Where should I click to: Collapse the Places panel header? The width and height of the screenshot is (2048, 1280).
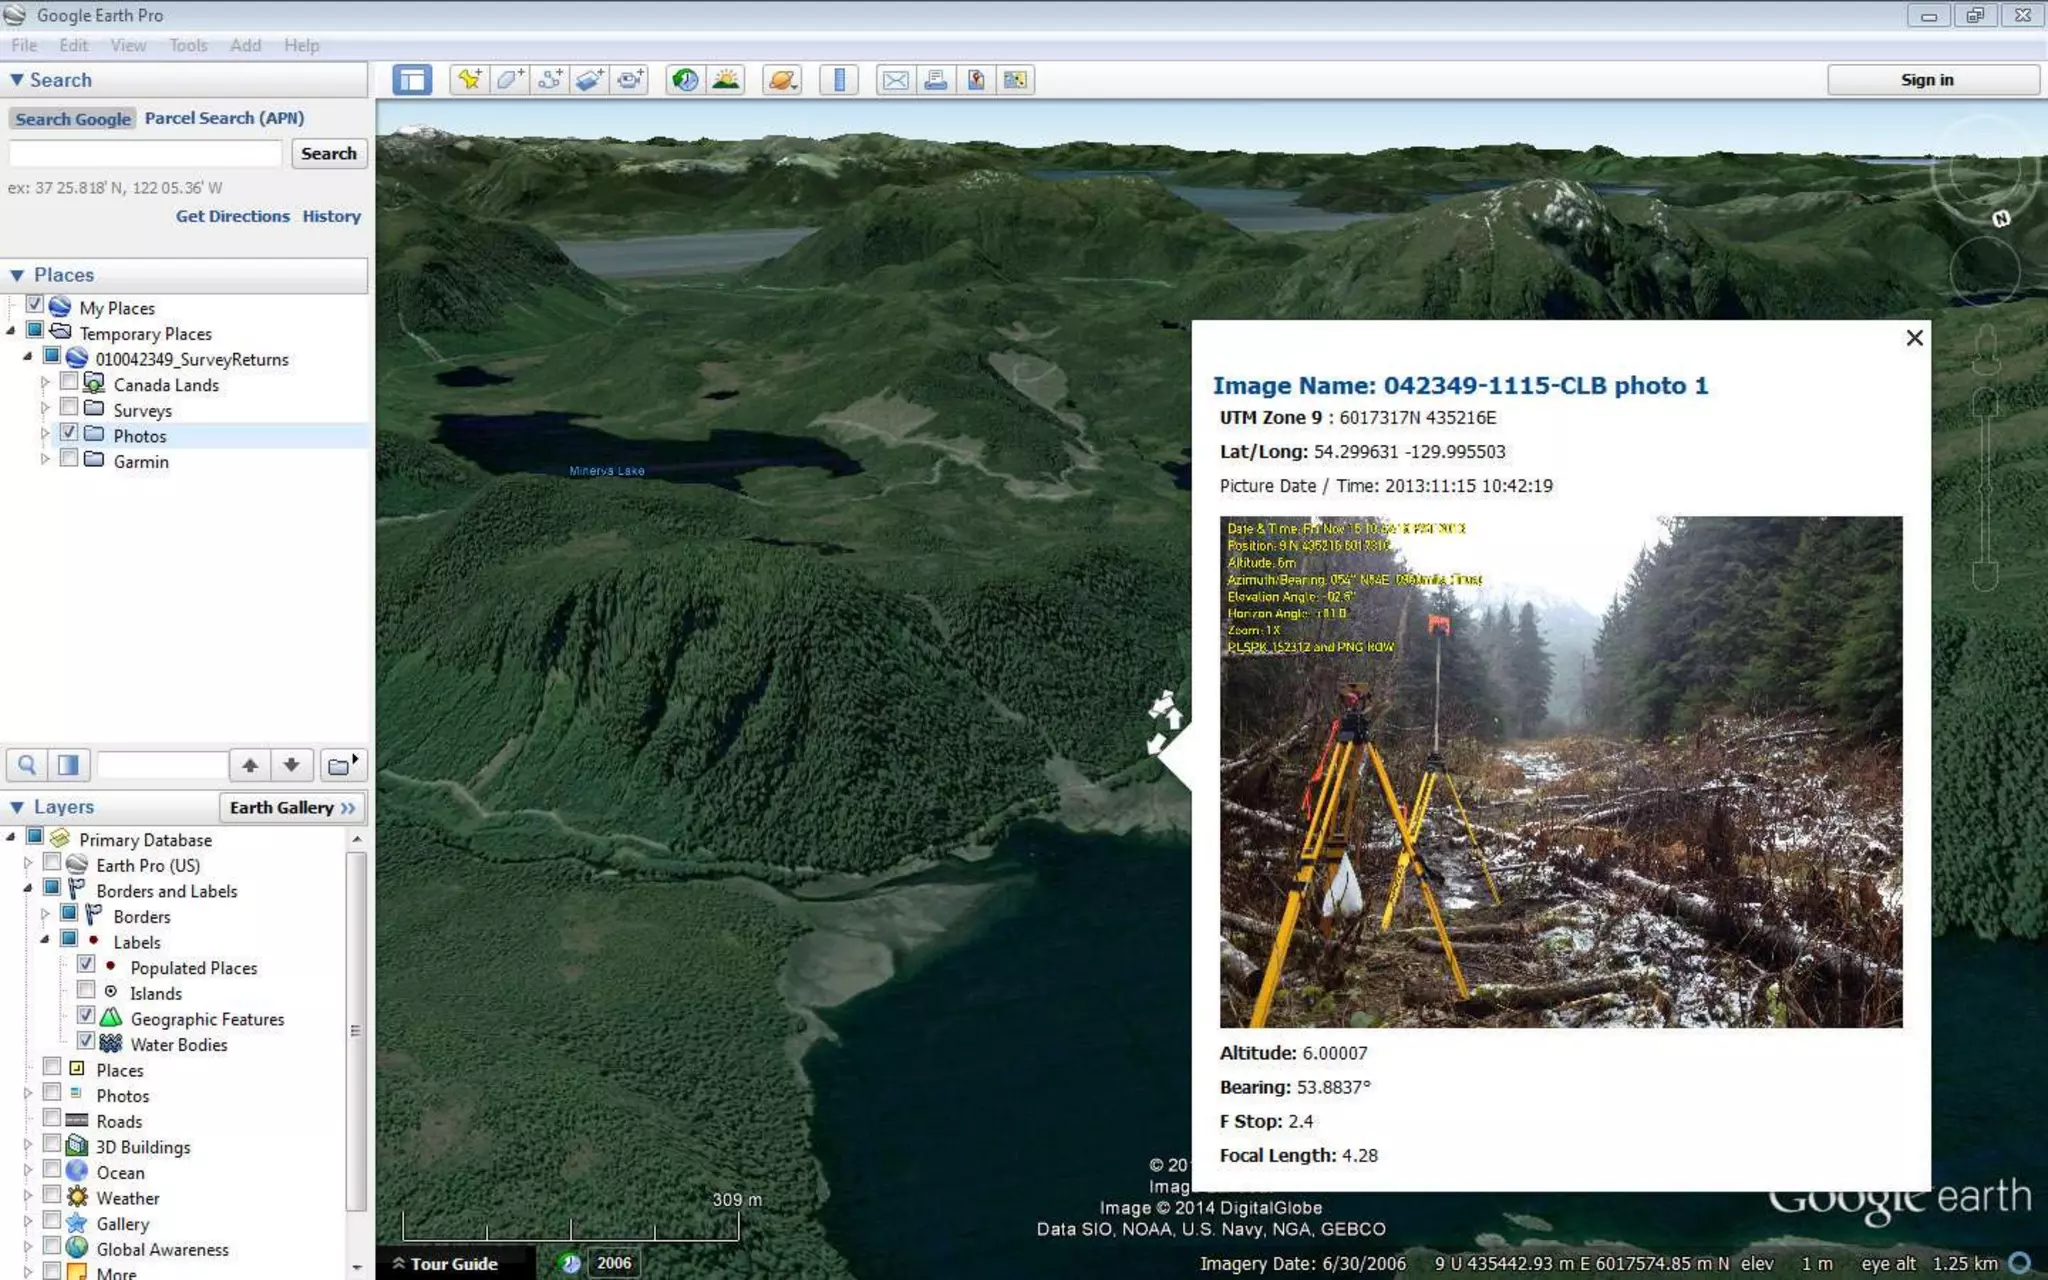(17, 275)
